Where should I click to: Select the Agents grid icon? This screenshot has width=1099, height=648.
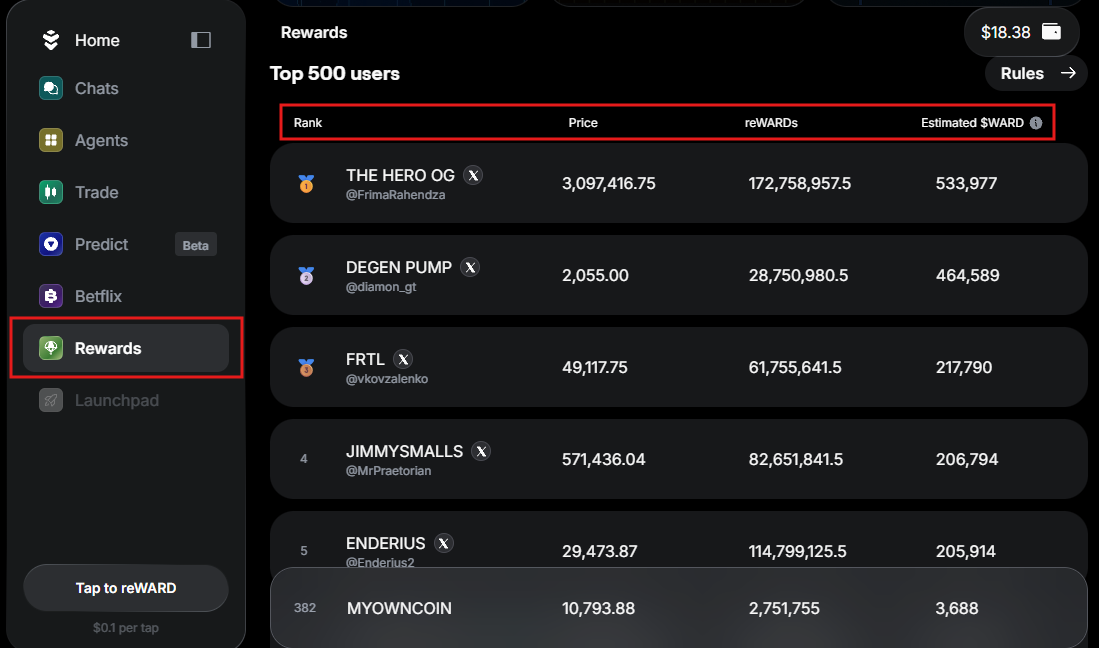[51, 140]
